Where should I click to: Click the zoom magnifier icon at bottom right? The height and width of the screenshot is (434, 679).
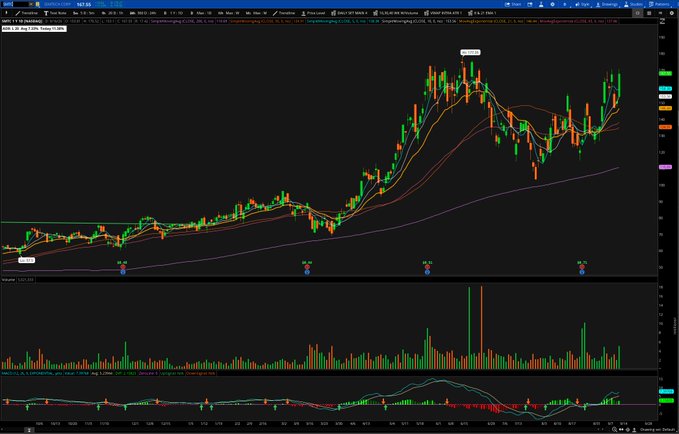pyautogui.click(x=614, y=430)
